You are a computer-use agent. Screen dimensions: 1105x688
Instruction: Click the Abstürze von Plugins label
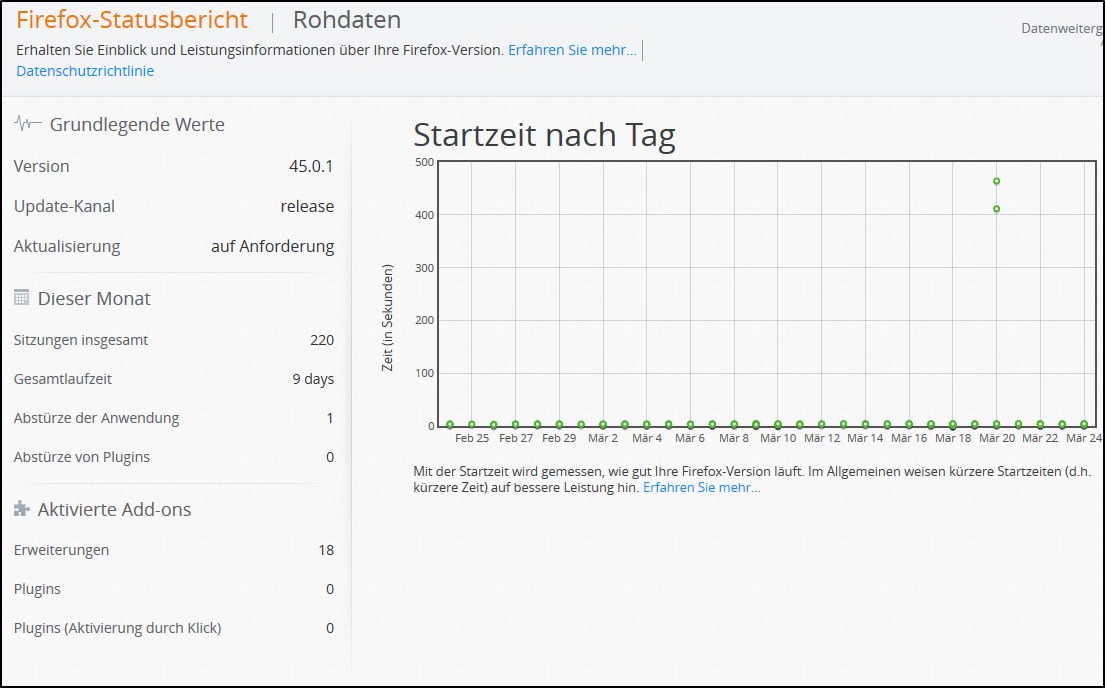tap(82, 457)
